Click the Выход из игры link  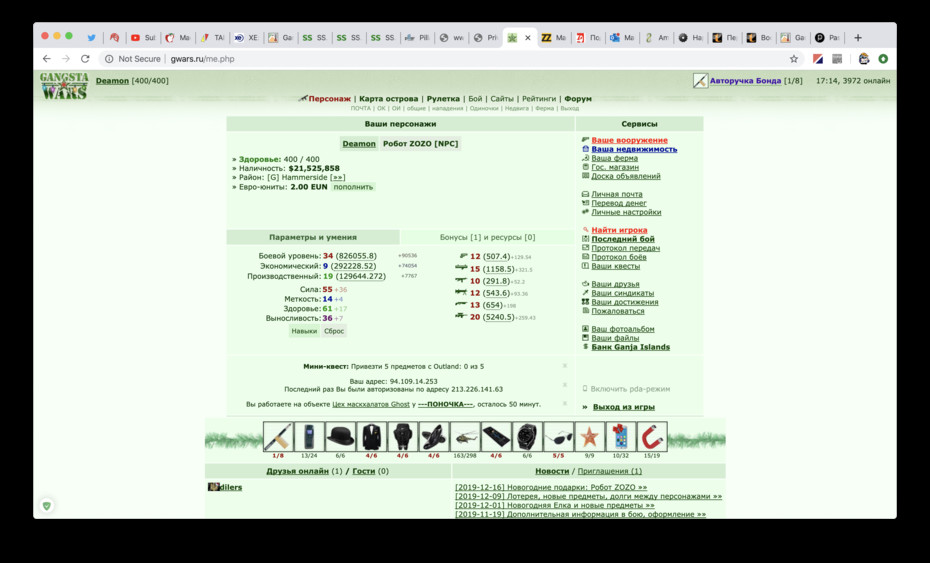tap(624, 406)
